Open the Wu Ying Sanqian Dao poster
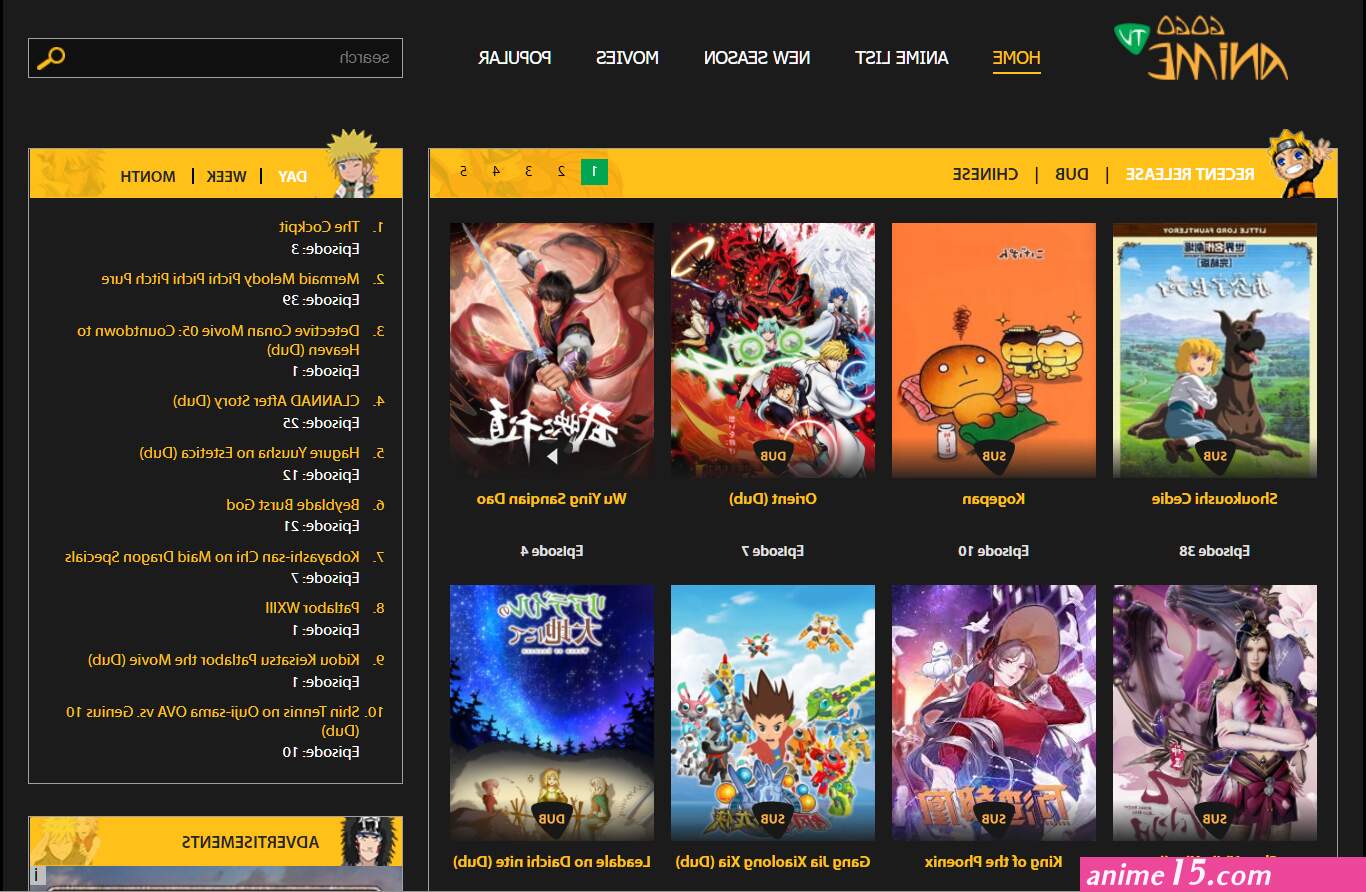Viewport: 1366px width, 892px height. click(552, 350)
